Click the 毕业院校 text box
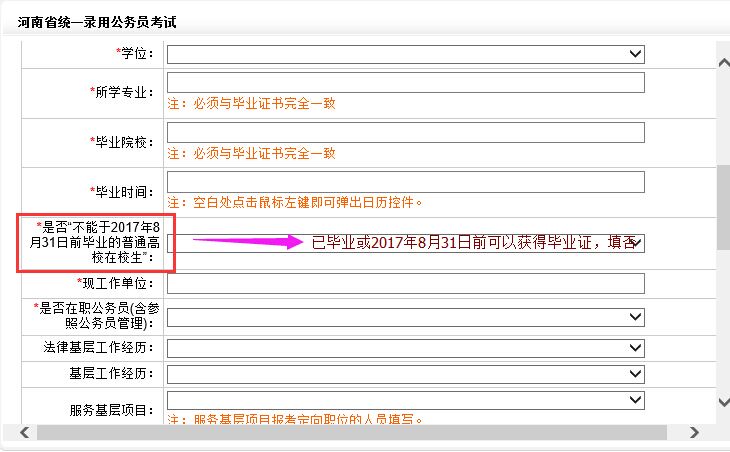This screenshot has height=452, width=730. (405, 132)
